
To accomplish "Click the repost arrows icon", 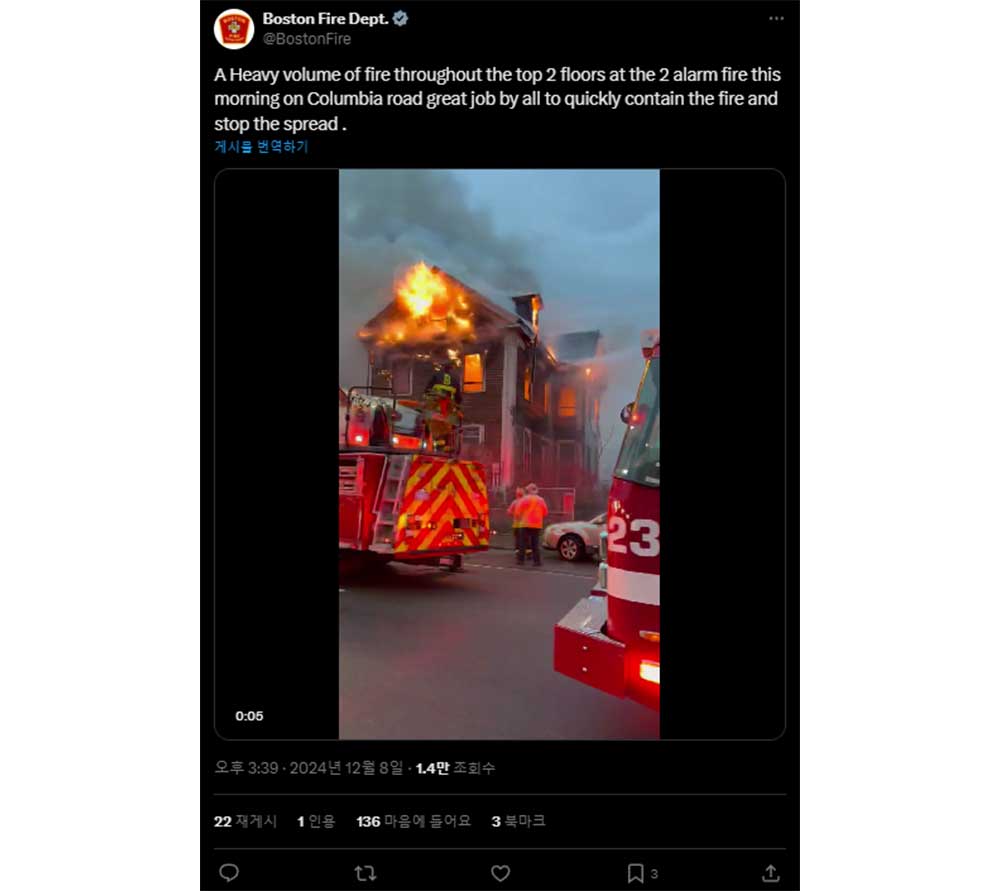I will pos(365,873).
